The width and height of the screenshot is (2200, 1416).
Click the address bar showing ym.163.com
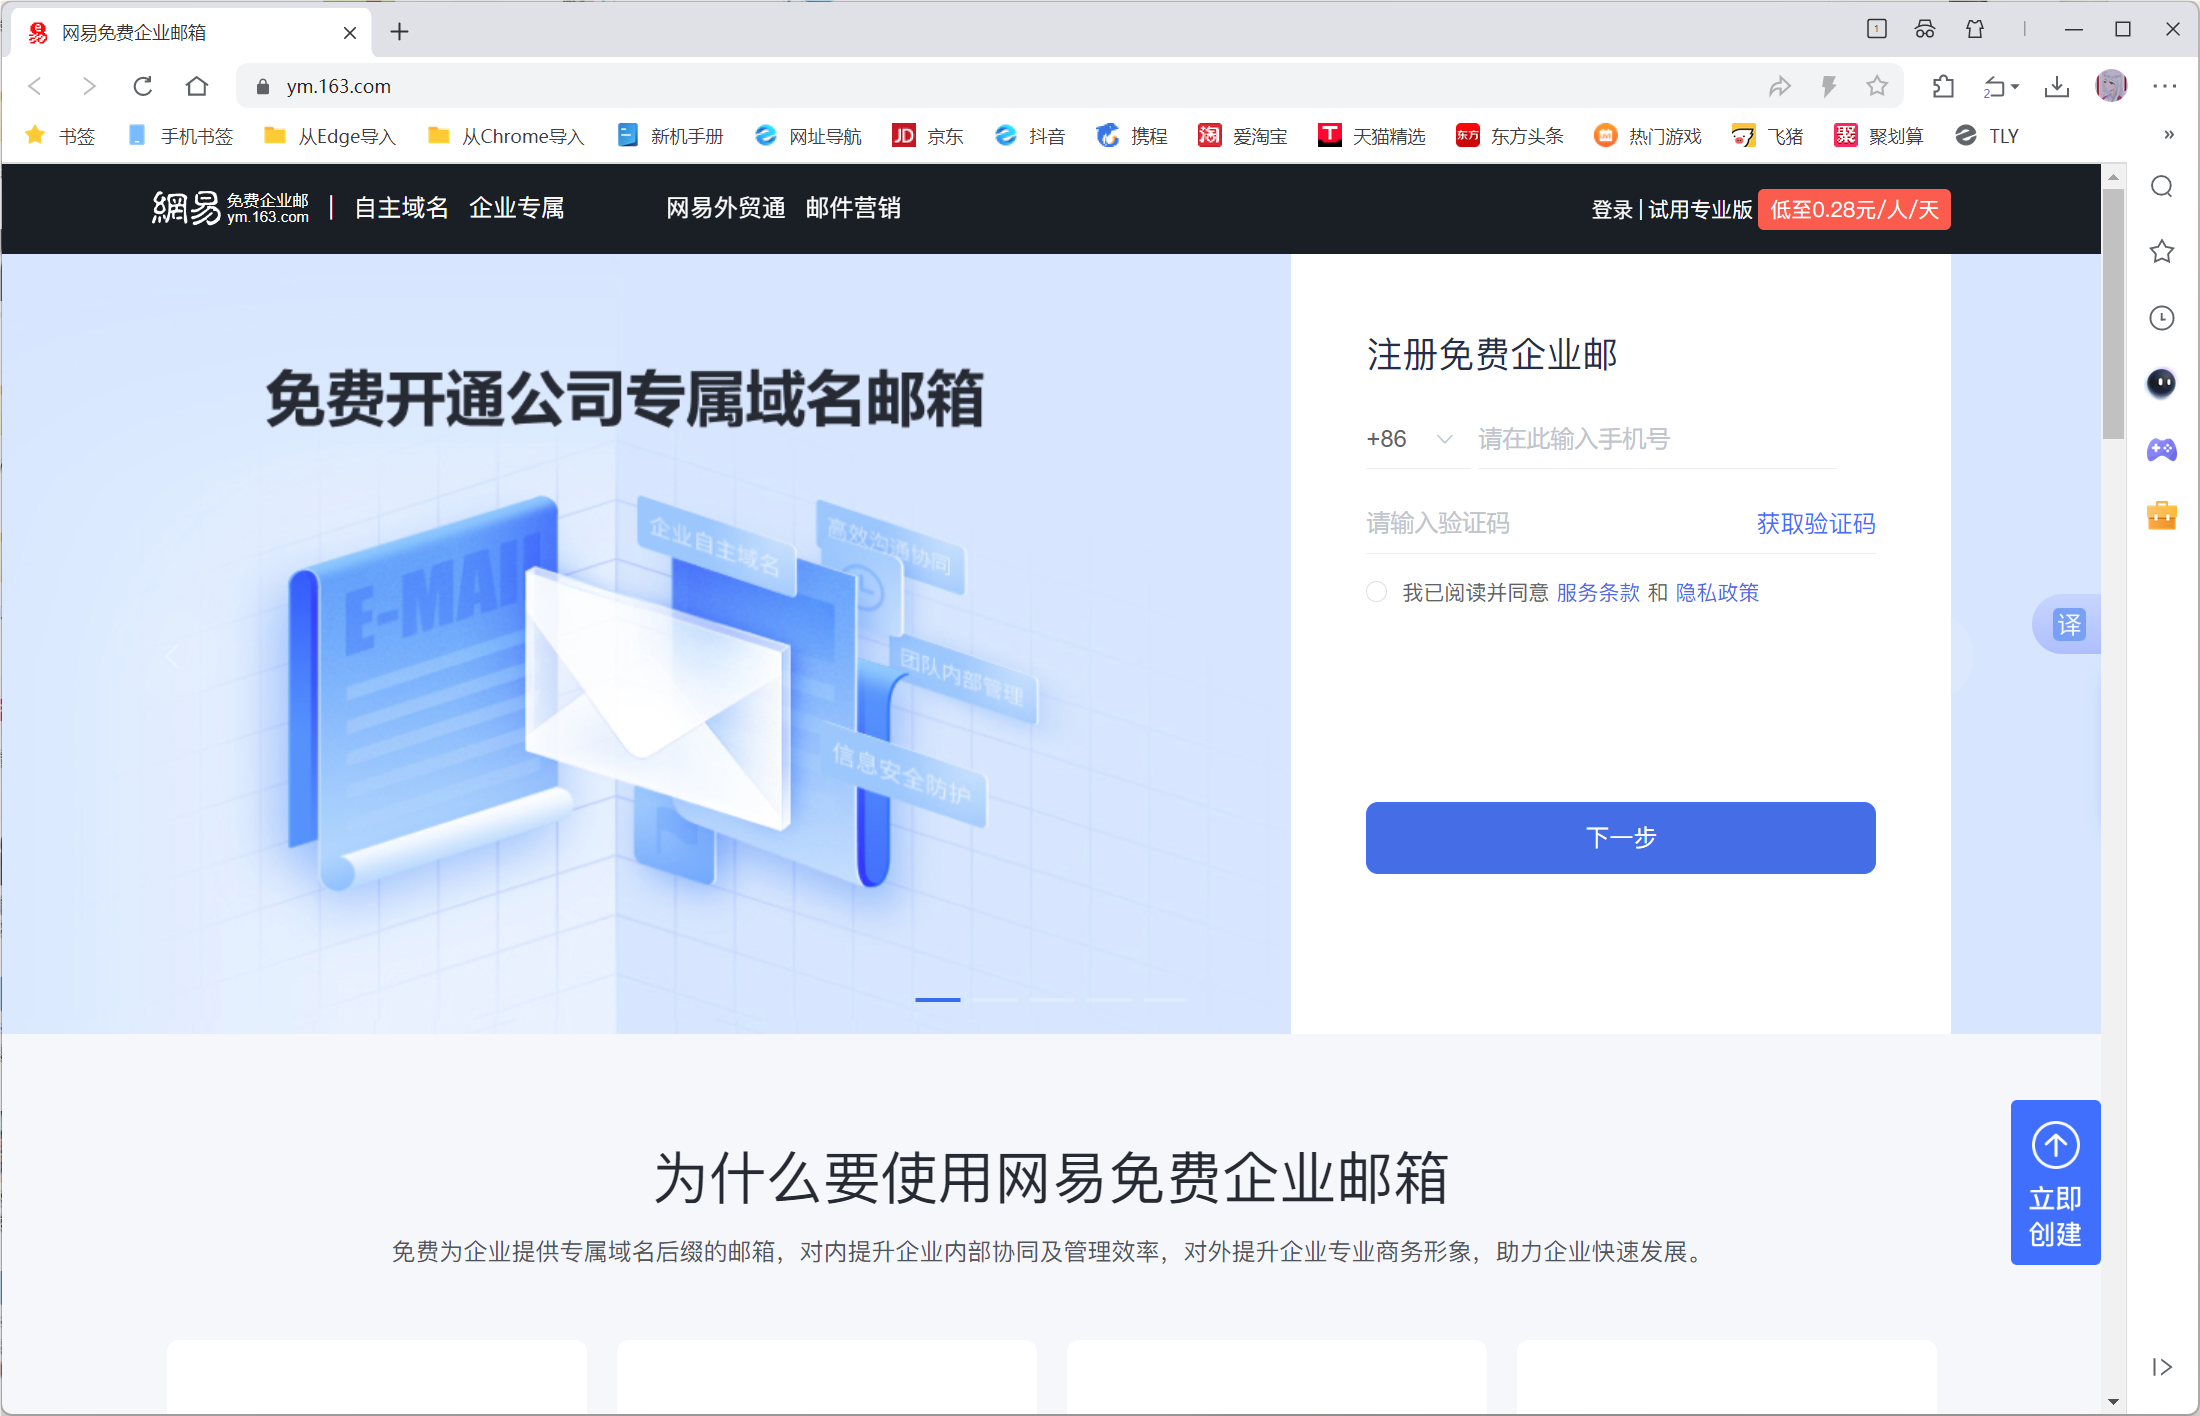coord(1000,87)
